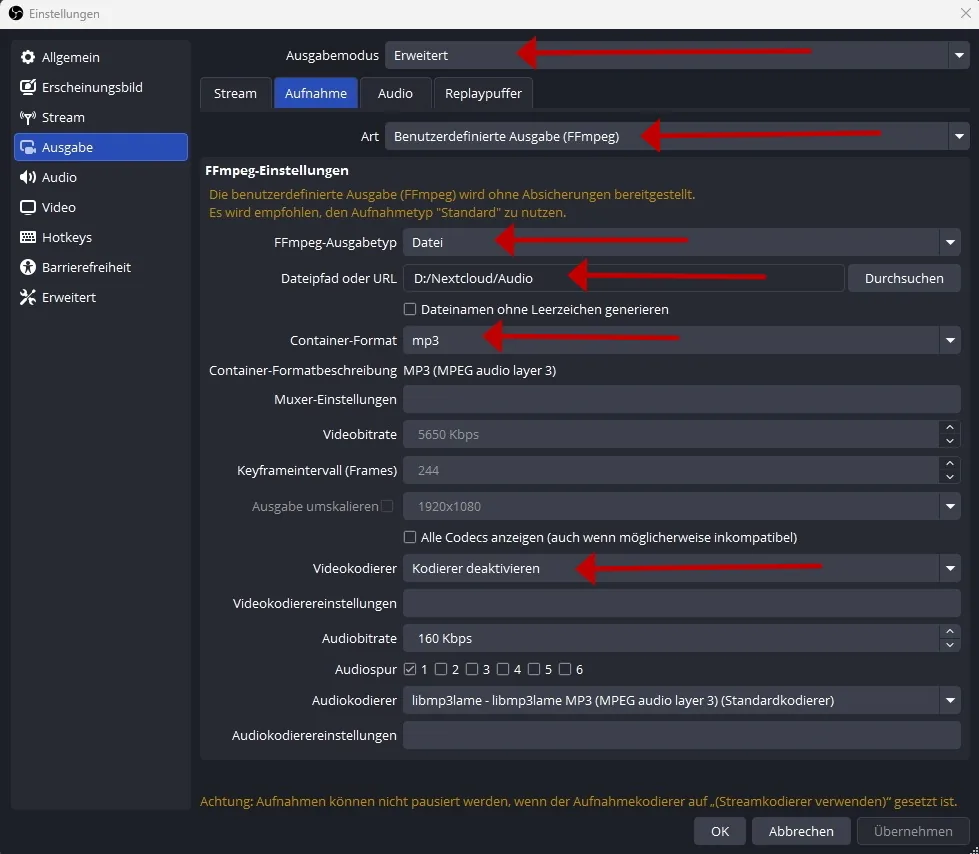Click the Hotkeys keyboard icon
The width and height of the screenshot is (979, 854).
(27, 237)
